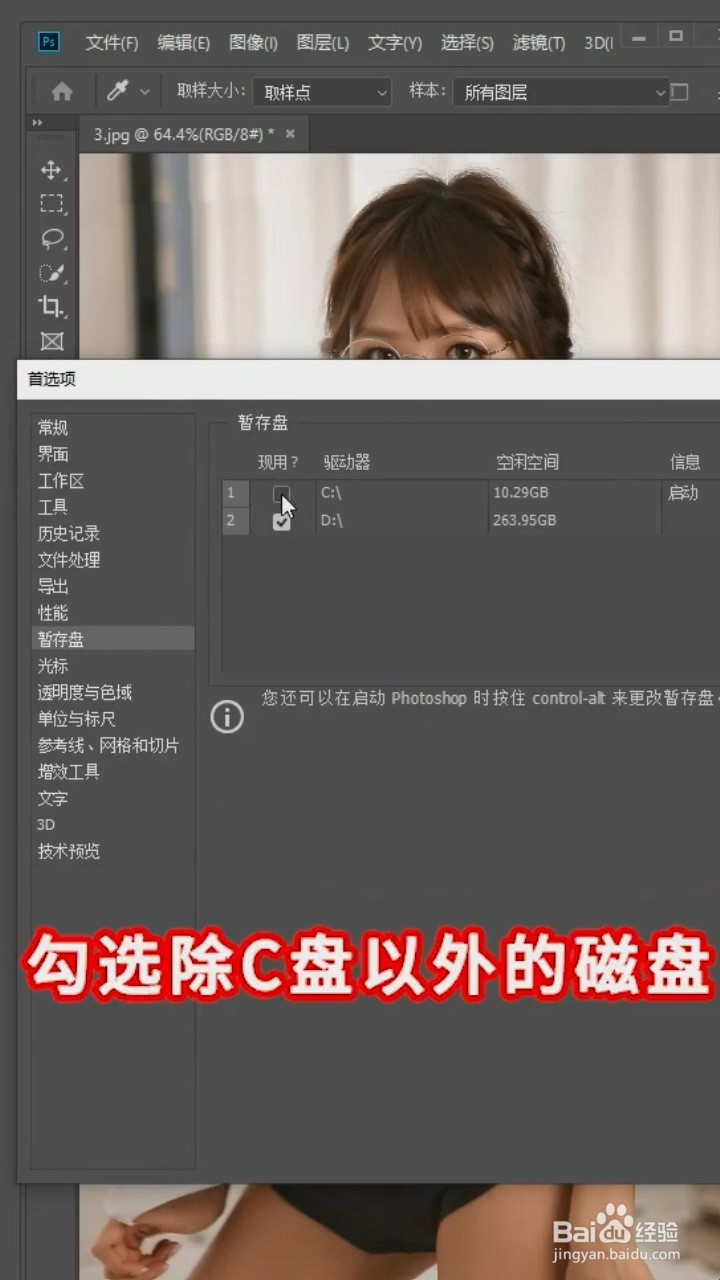Image resolution: width=720 pixels, height=1280 pixels.
Task: Select the Rectangular Marquee tool
Action: point(51,204)
